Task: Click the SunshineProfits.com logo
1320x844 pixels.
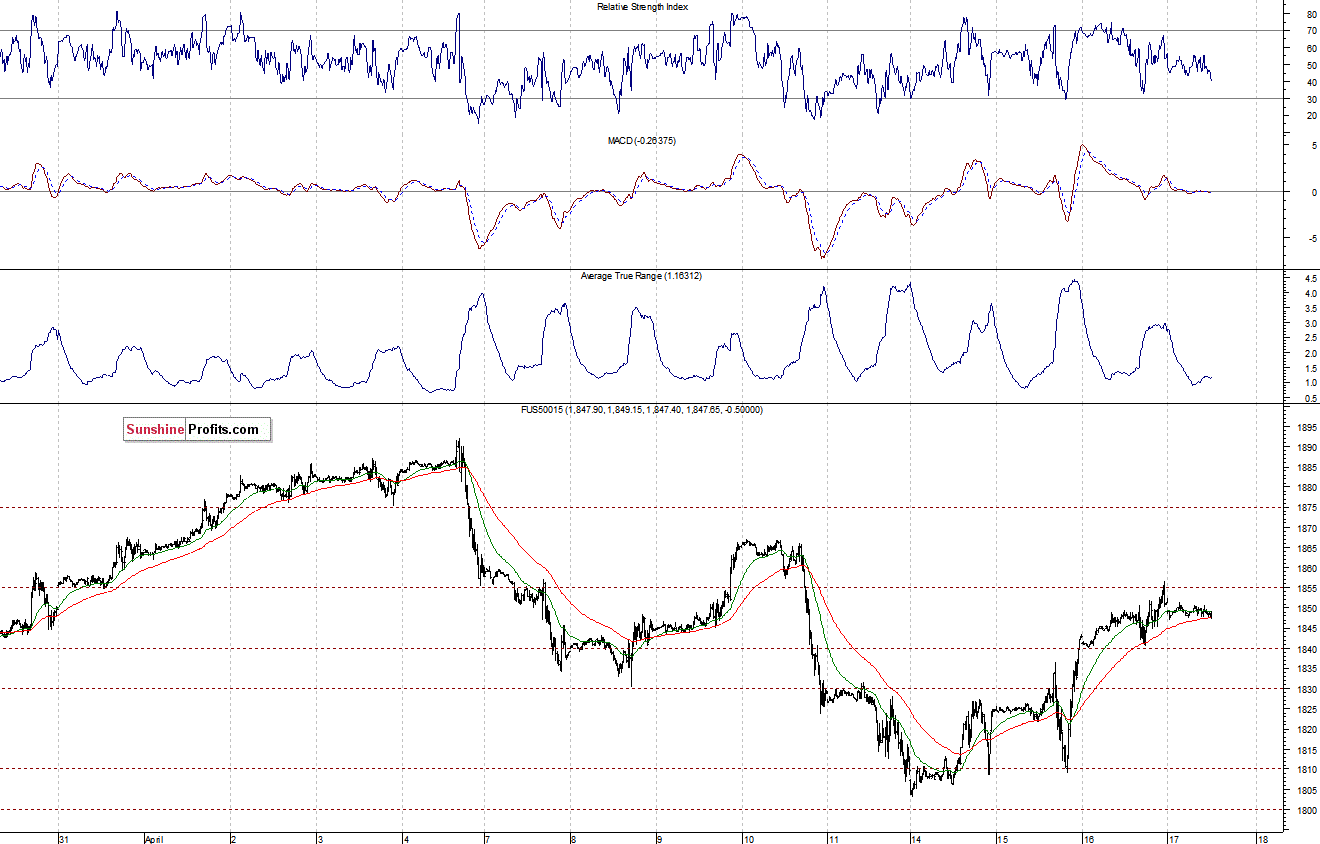Action: click(x=197, y=430)
